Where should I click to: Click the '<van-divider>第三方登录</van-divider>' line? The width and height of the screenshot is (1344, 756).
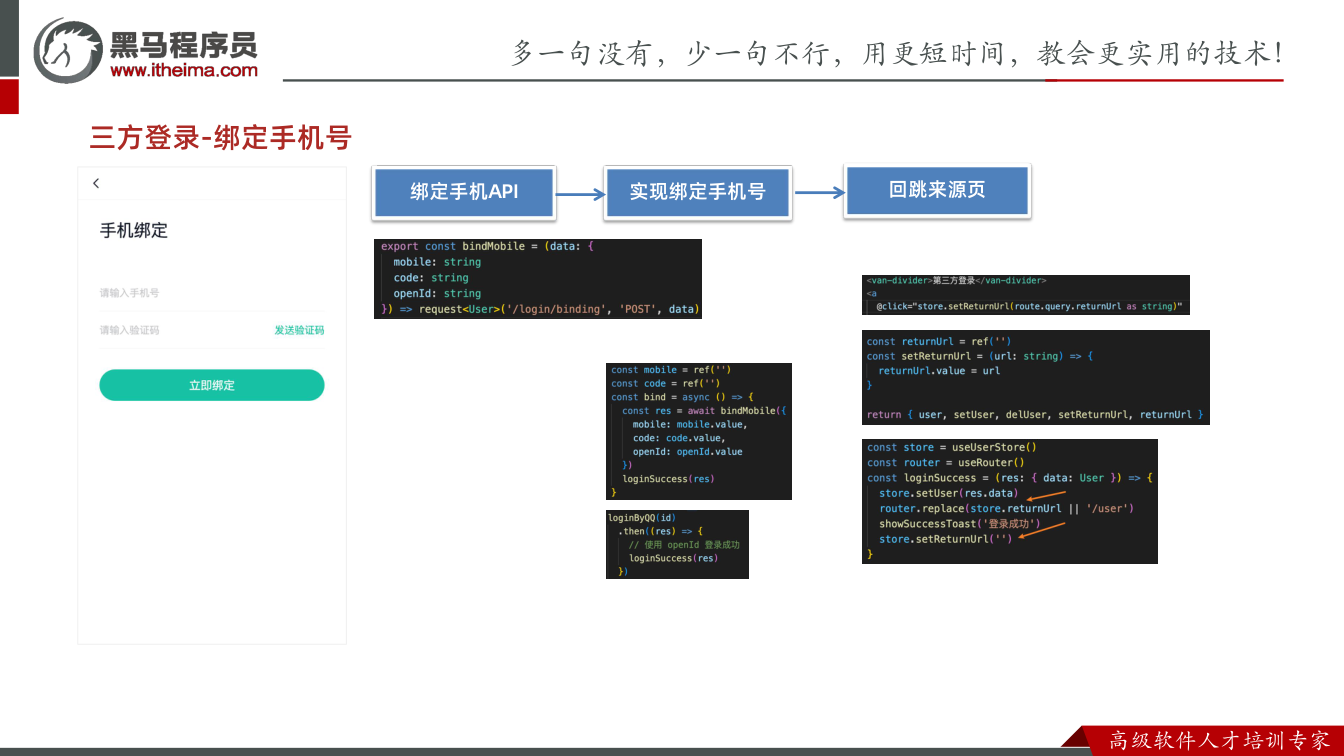click(956, 281)
